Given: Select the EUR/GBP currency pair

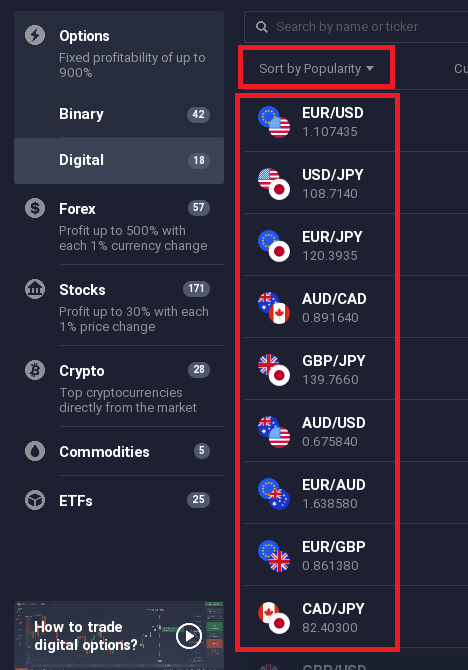Looking at the screenshot, I should tap(319, 555).
